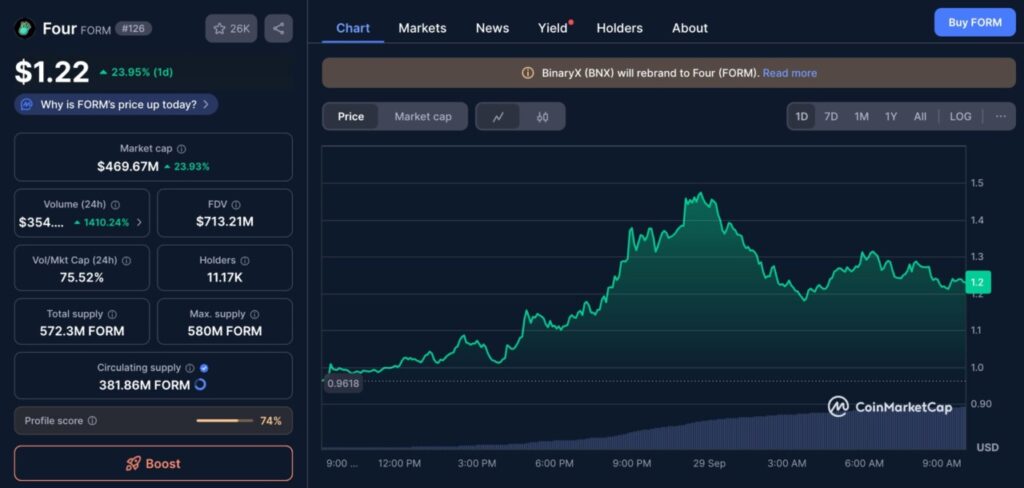This screenshot has height=488, width=1024.
Task: Expand the Volume 24h details arrow
Action: click(x=139, y=222)
